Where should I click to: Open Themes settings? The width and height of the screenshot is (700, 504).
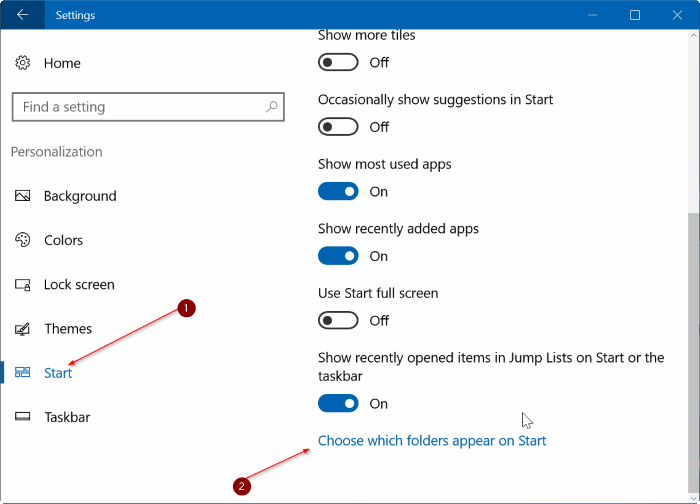[68, 329]
